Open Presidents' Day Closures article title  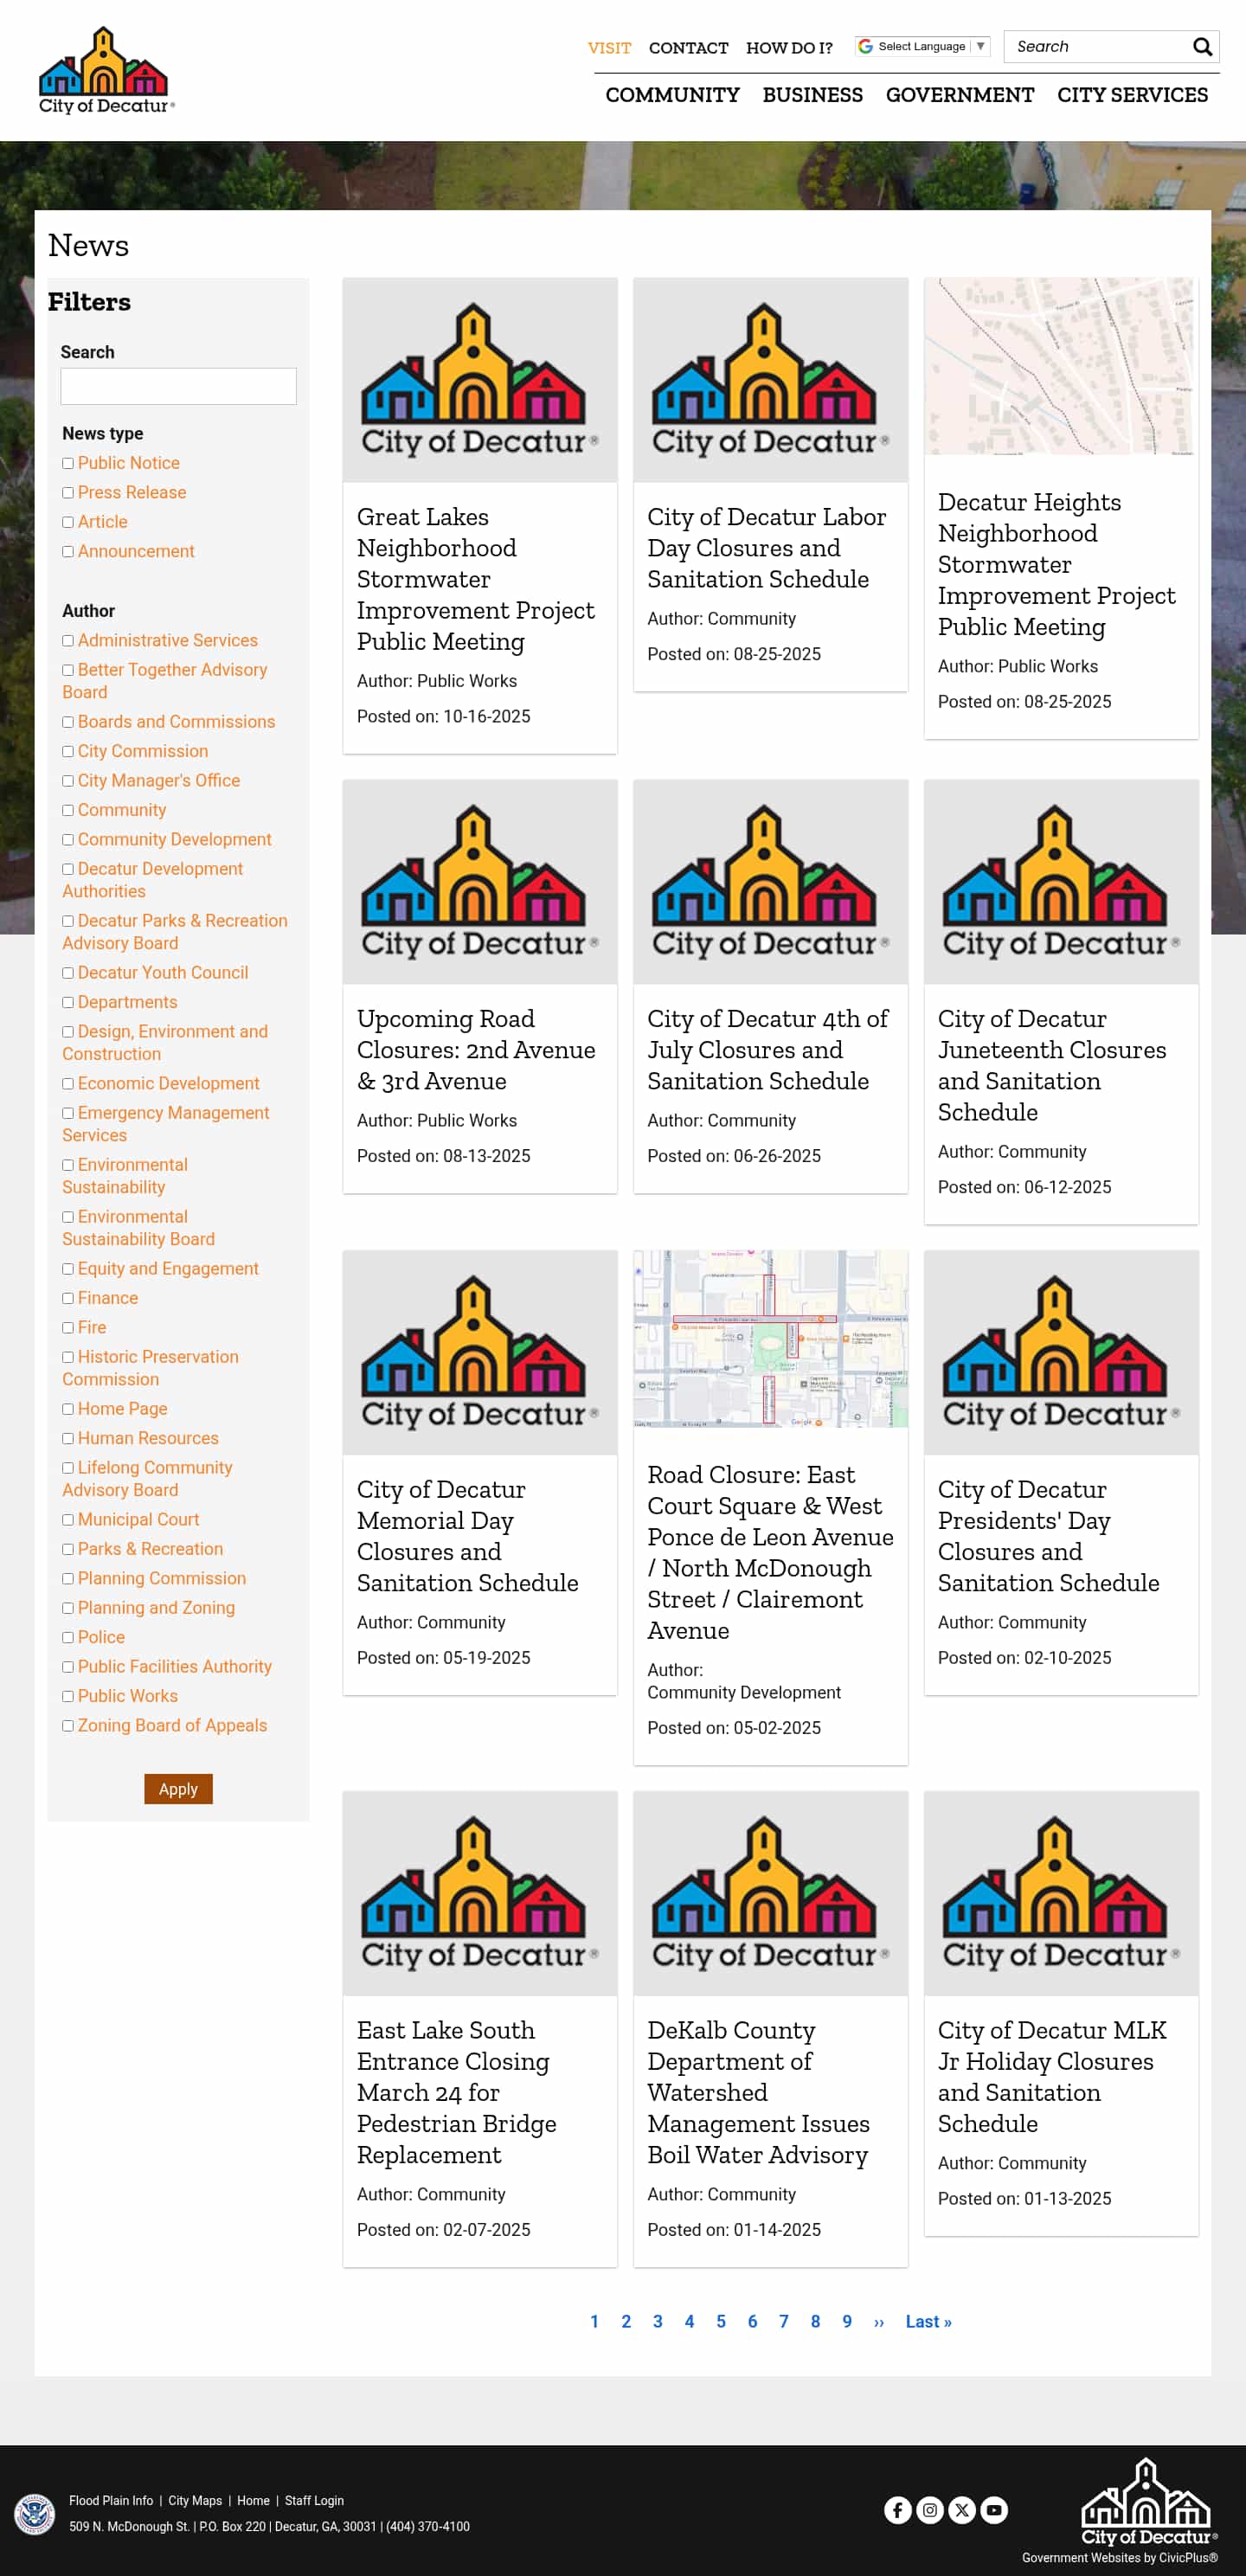(1048, 1536)
